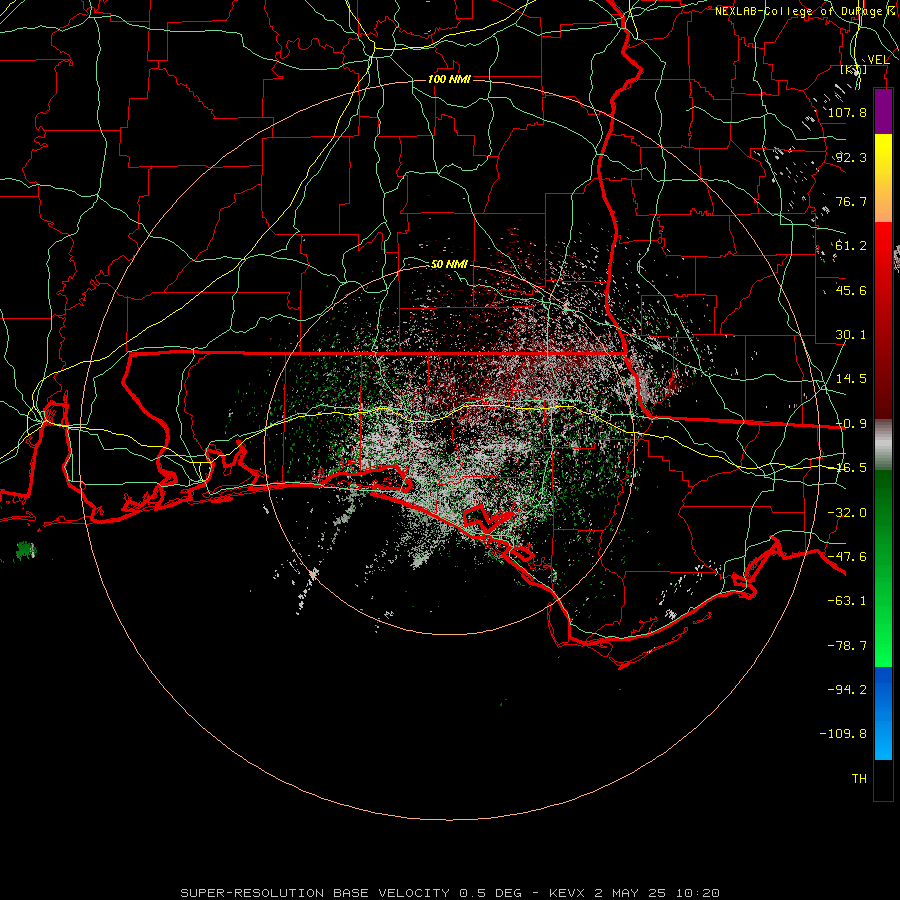Screen dimensions: 900x900
Task: Click the -109.8 velocity scale value
Action: [843, 734]
